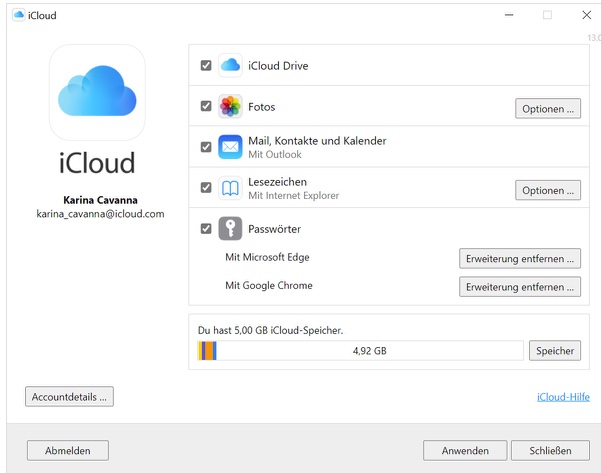601x473 pixels.
Task: Click the Mail envelope icon
Action: click(x=230, y=147)
